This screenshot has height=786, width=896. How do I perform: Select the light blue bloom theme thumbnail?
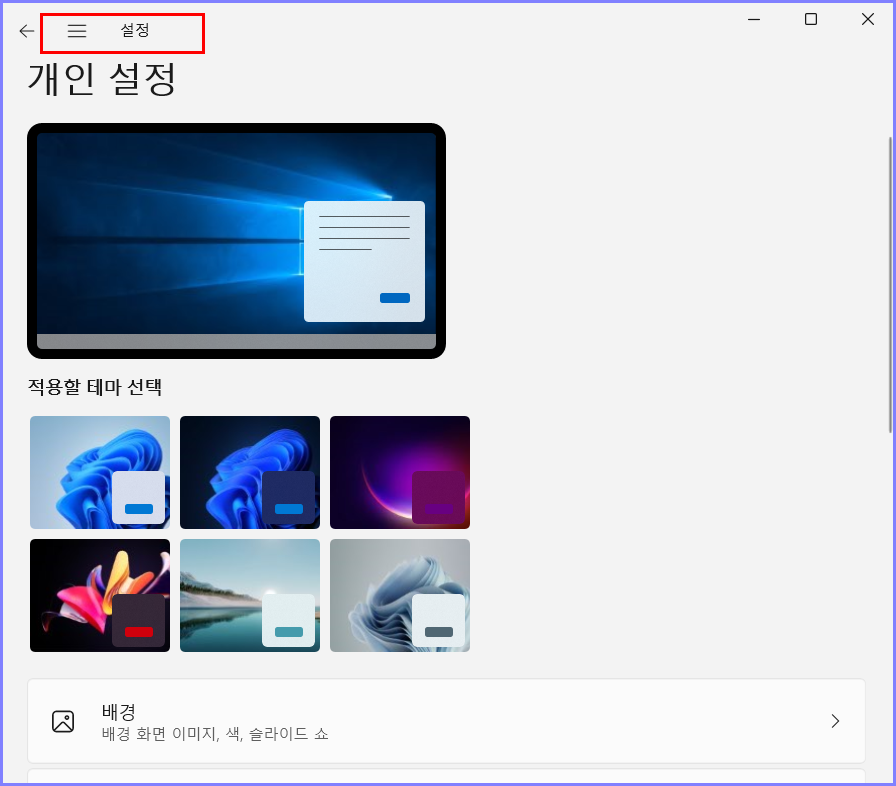(x=100, y=472)
